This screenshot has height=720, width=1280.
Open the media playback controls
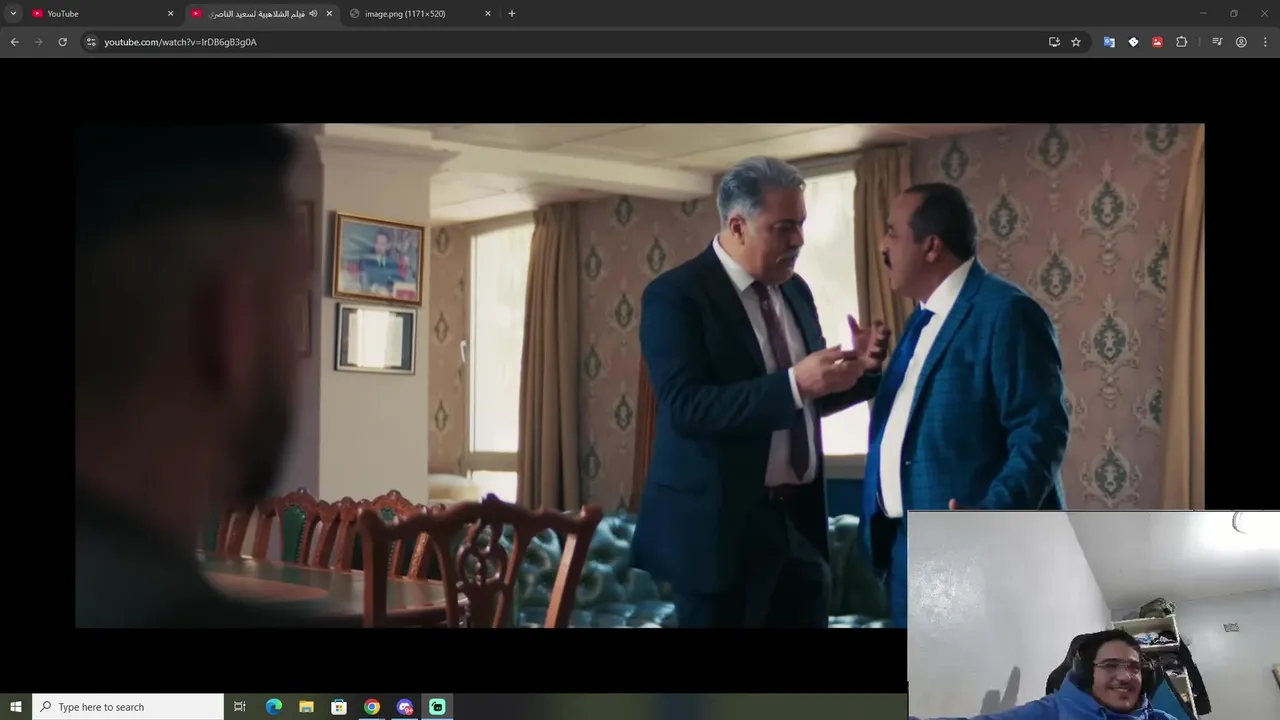coord(1217,42)
